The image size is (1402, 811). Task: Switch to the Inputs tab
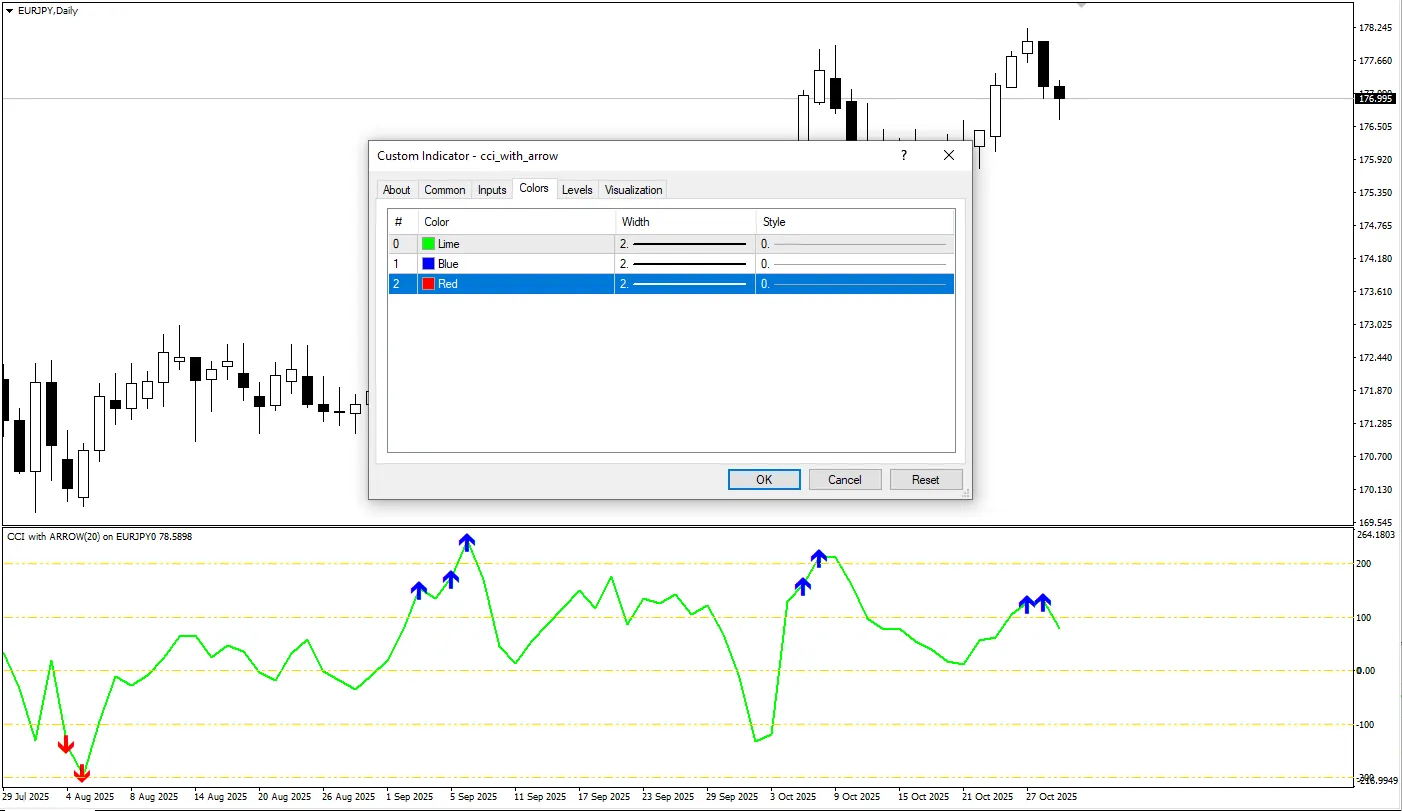[491, 190]
